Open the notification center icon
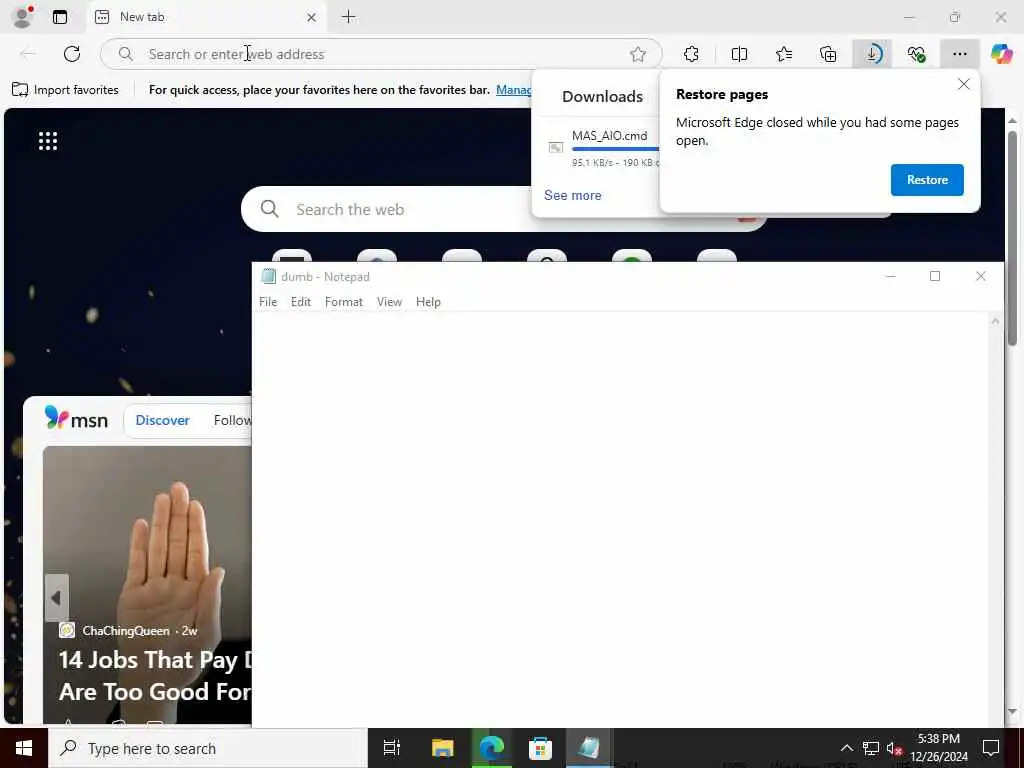Screen dimensions: 1024x768 [x=991, y=748]
